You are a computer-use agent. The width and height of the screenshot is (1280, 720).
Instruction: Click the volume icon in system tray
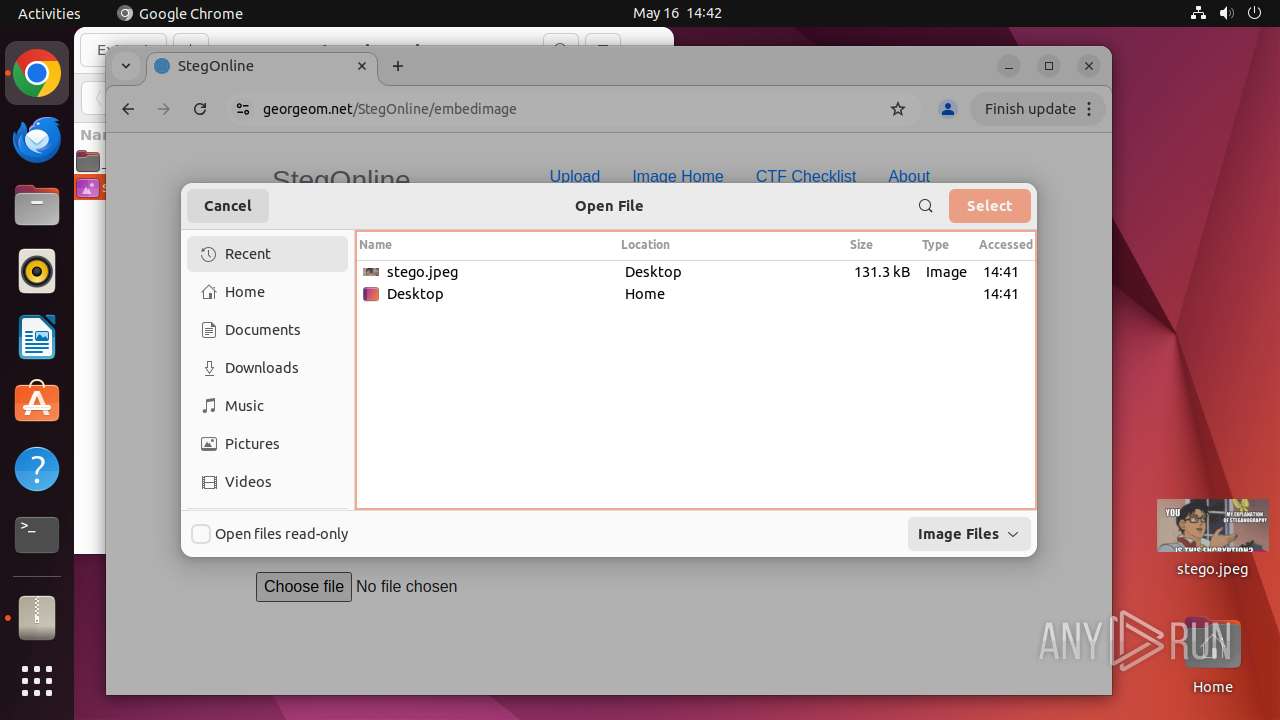(1227, 13)
